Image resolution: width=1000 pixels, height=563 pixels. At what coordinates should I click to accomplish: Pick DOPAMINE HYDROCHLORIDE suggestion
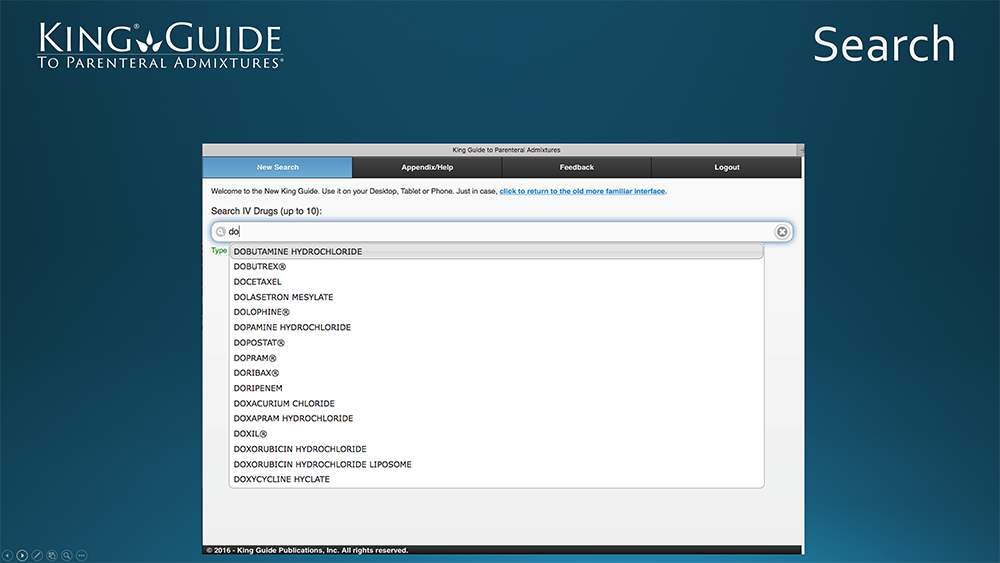496,327
